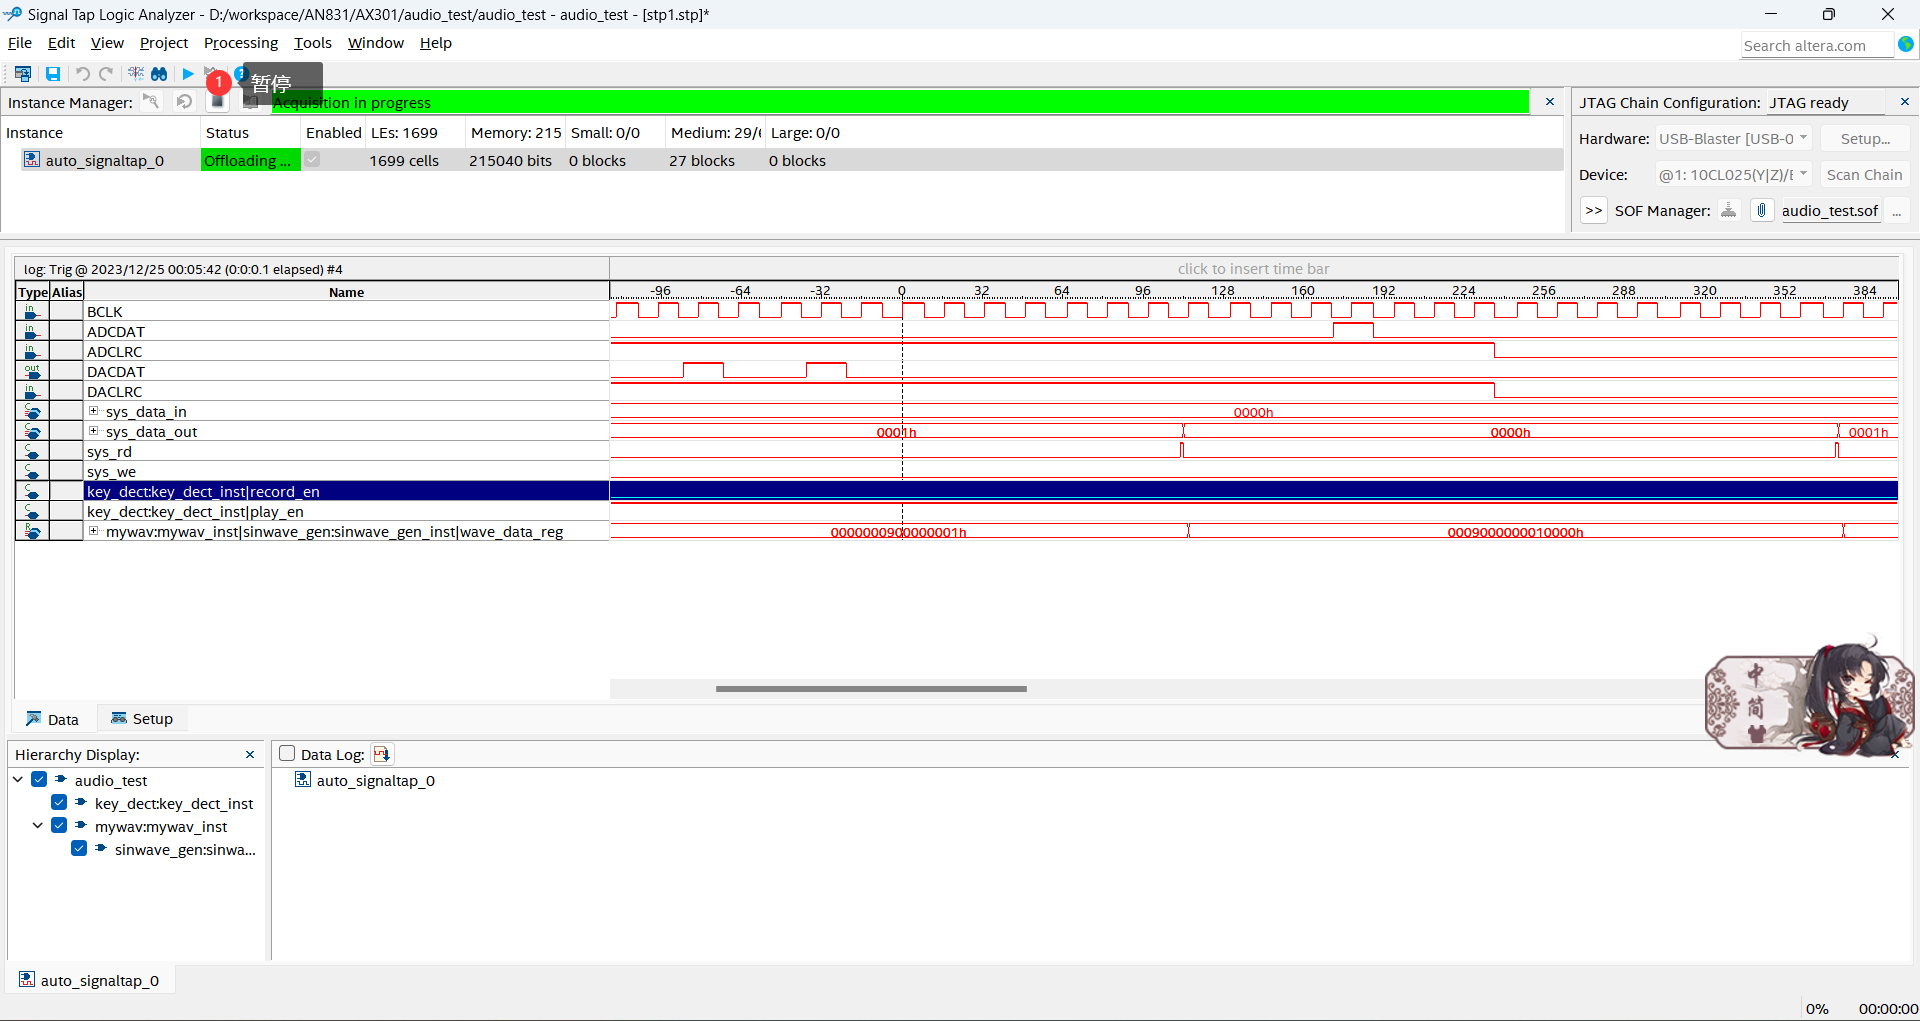The image size is (1920, 1021).
Task: Open the Processing menu
Action: pos(241,43)
